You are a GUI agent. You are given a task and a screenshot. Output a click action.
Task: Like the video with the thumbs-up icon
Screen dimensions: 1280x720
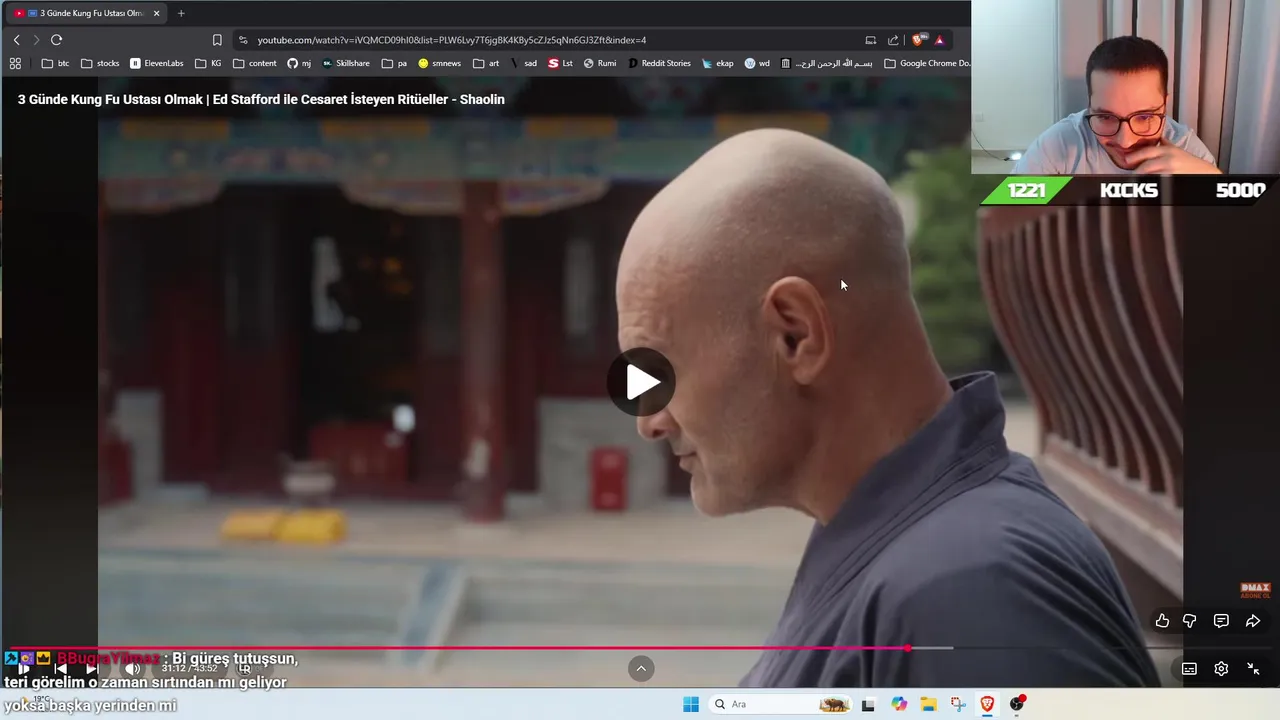click(1162, 621)
